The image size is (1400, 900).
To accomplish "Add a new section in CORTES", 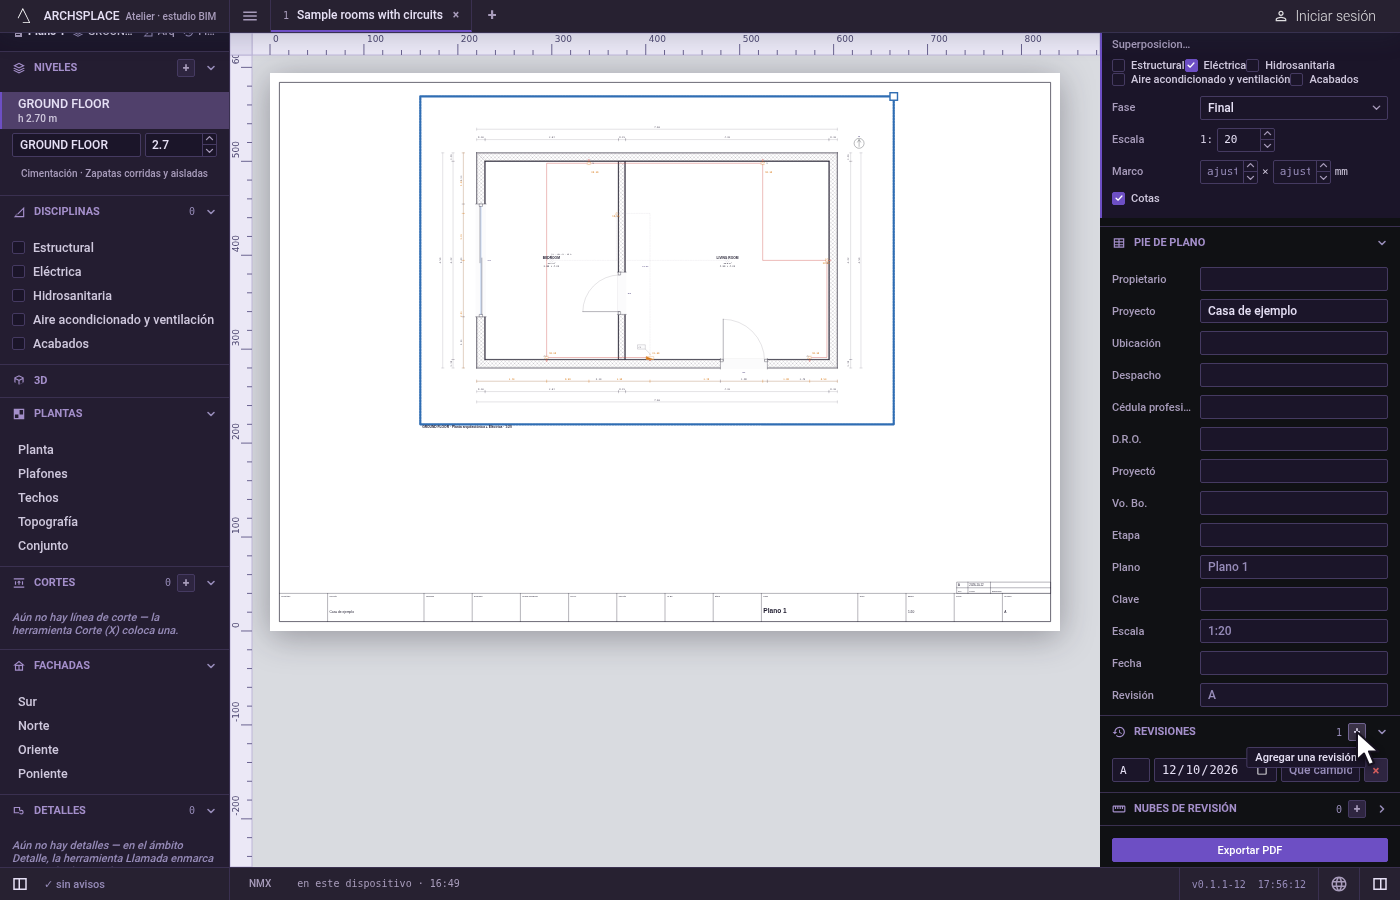I will click(x=186, y=582).
